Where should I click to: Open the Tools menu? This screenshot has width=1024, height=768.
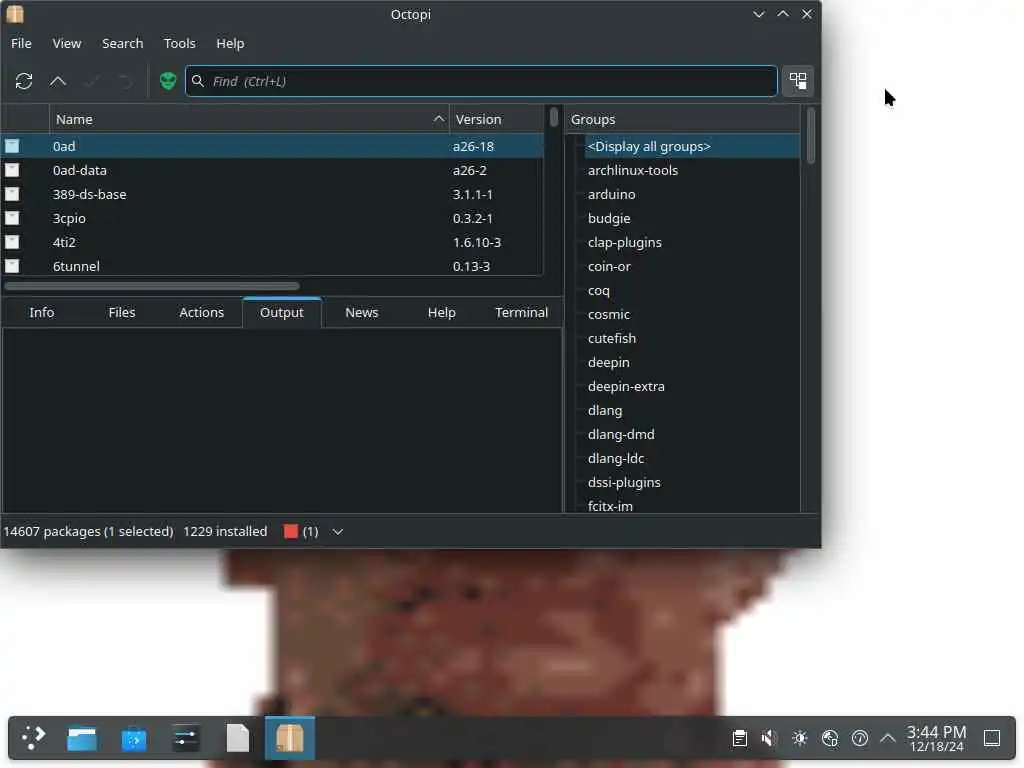click(179, 43)
